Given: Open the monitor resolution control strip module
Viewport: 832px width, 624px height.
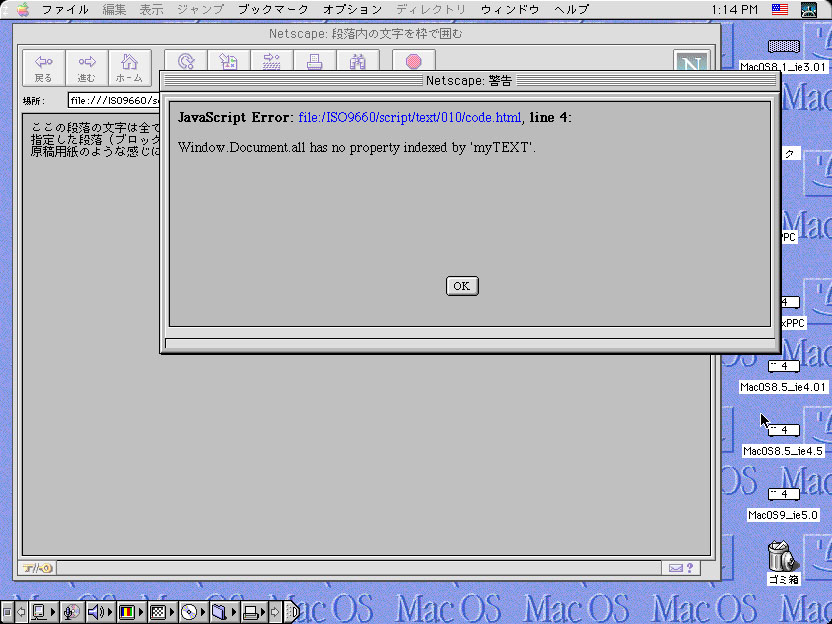Looking at the screenshot, I should tap(162, 612).
